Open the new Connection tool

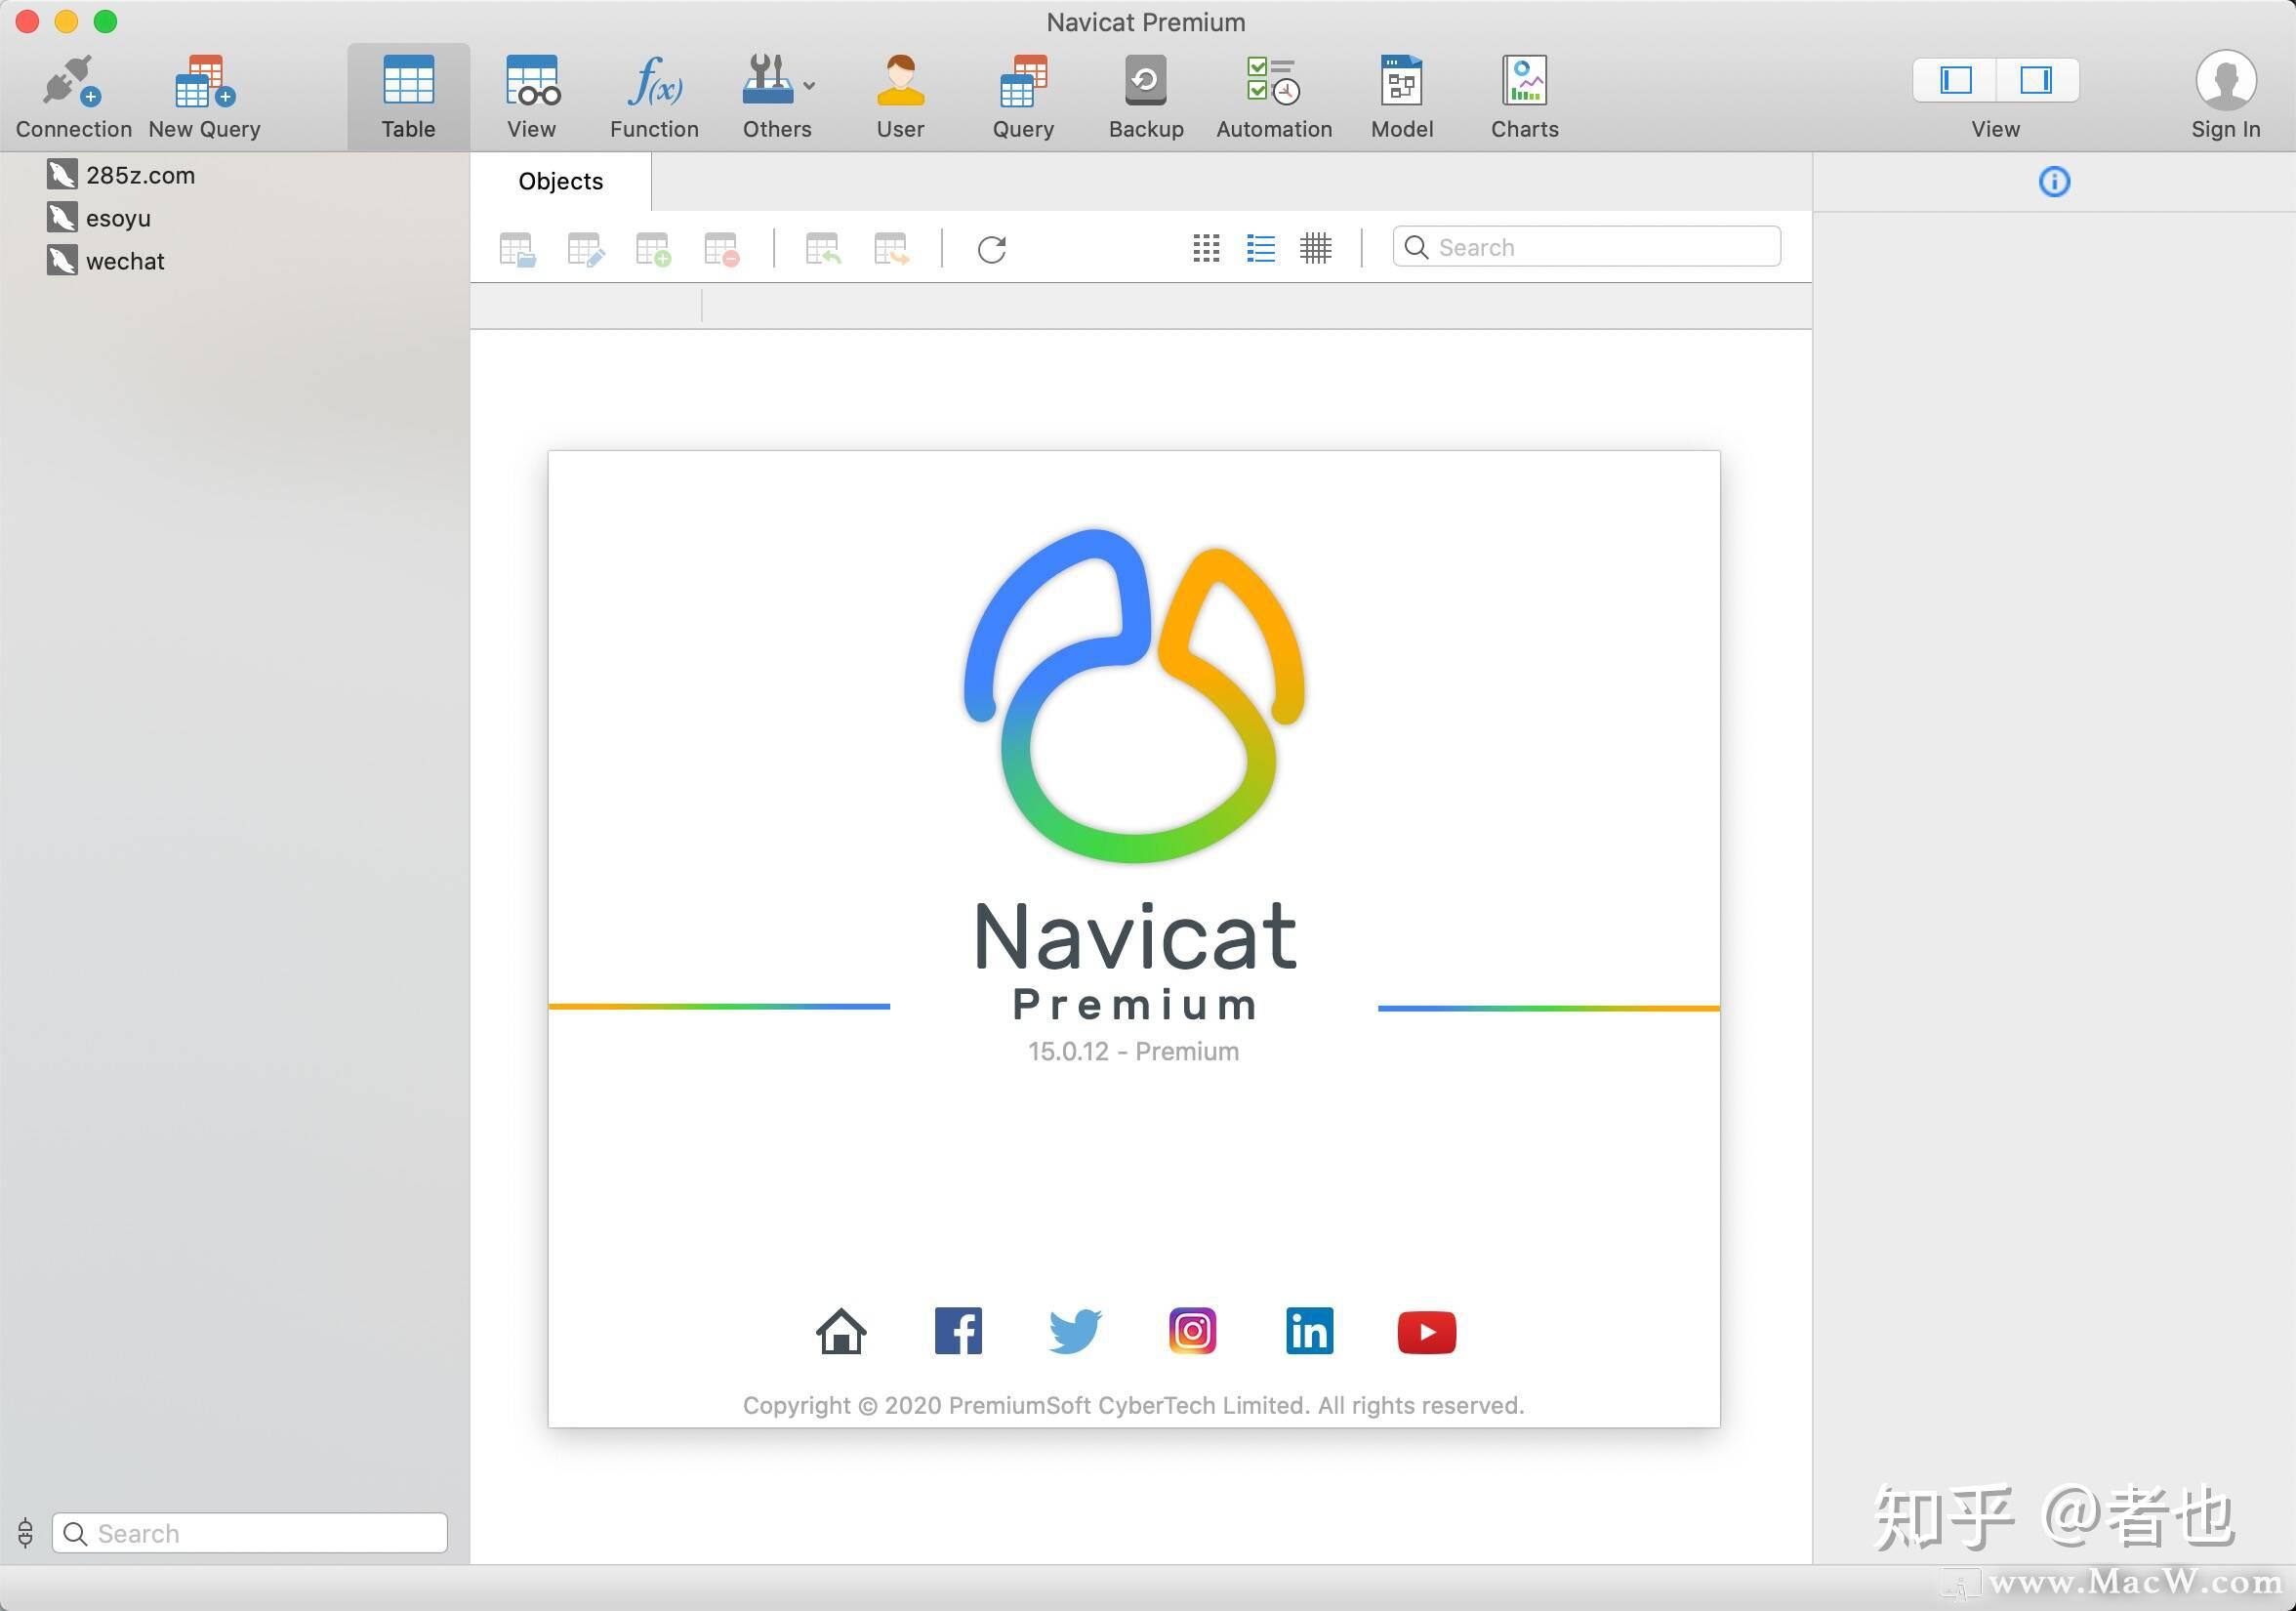[x=72, y=96]
